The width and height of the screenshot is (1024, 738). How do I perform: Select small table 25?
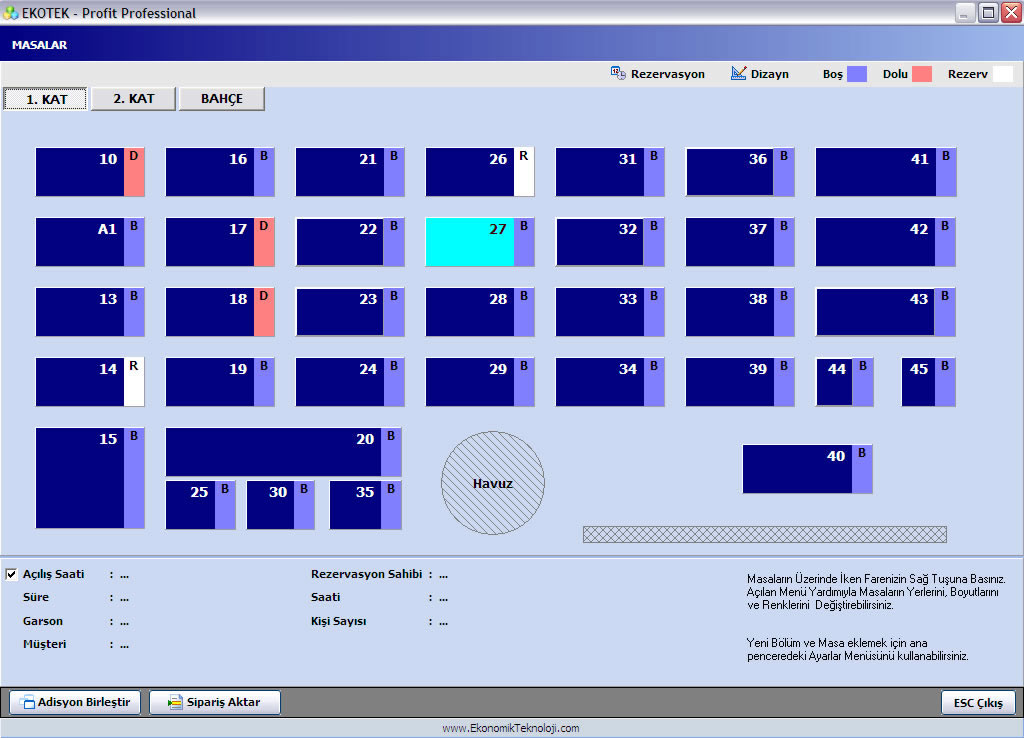tap(200, 505)
